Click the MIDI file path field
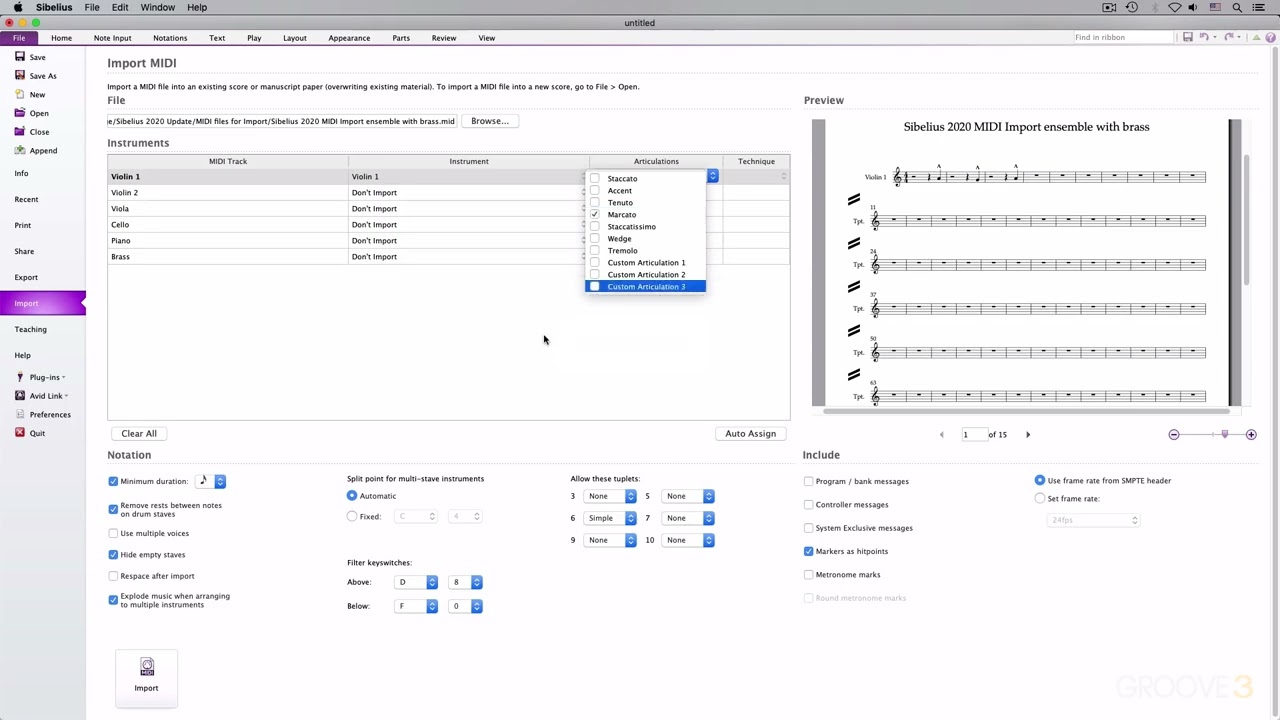This screenshot has height=720, width=1280. [282, 121]
